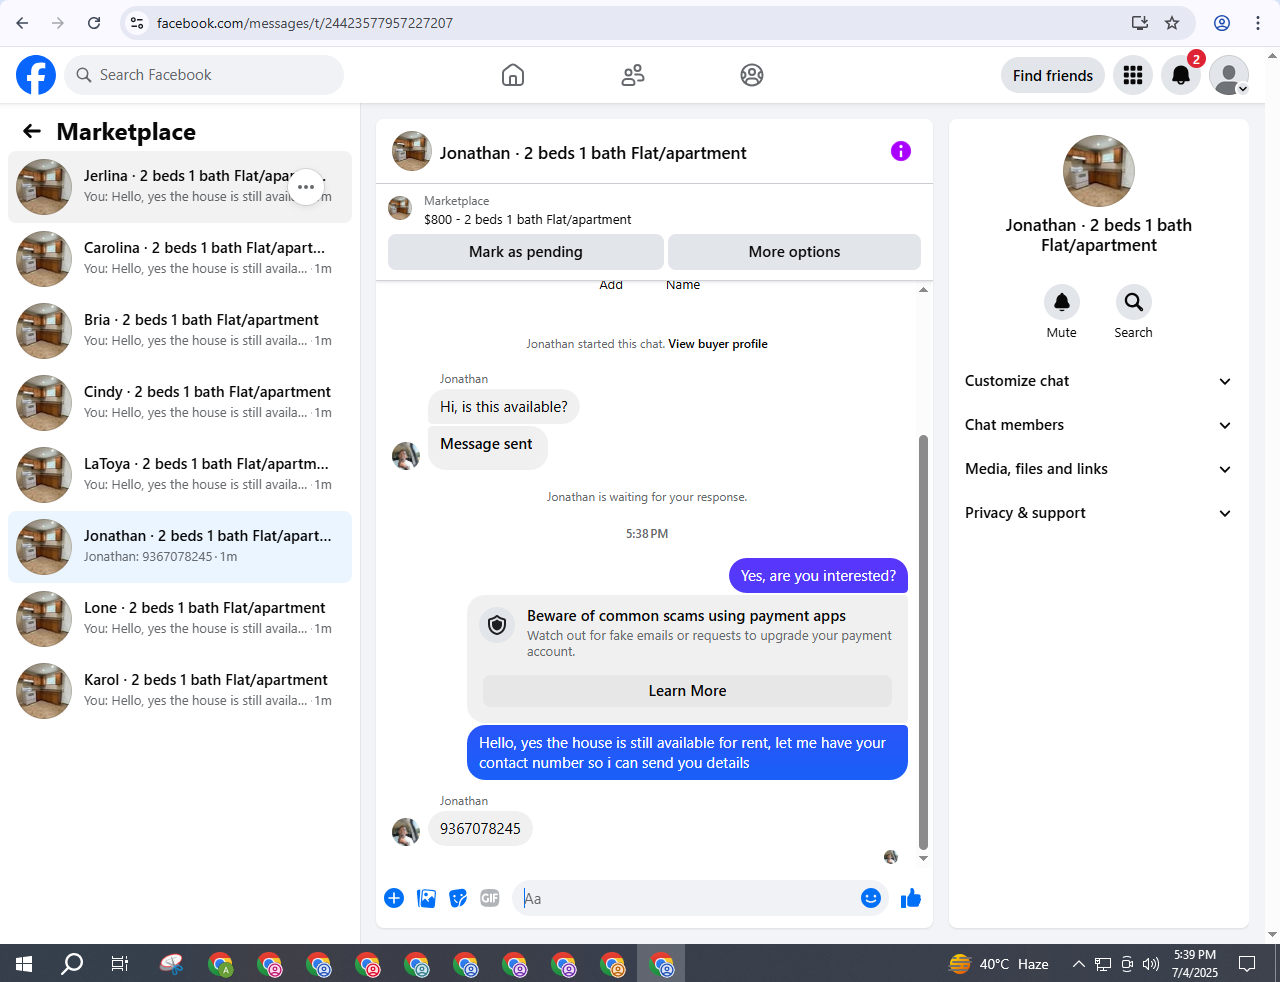This screenshot has height=982, width=1280.
Task: Search in conversation with magnifier icon
Action: click(1134, 302)
